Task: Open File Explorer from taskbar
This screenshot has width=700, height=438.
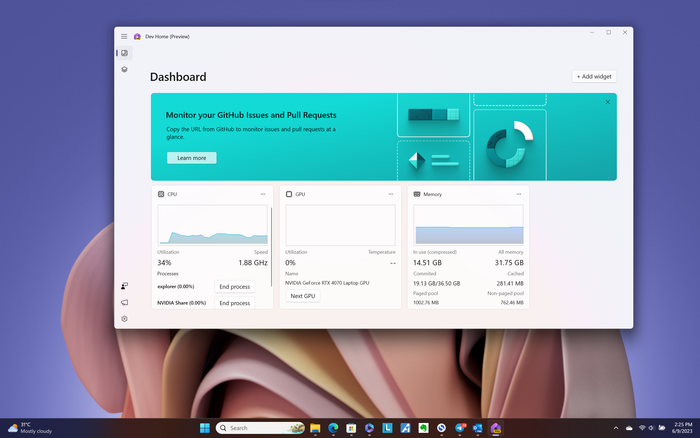Action: (315, 428)
